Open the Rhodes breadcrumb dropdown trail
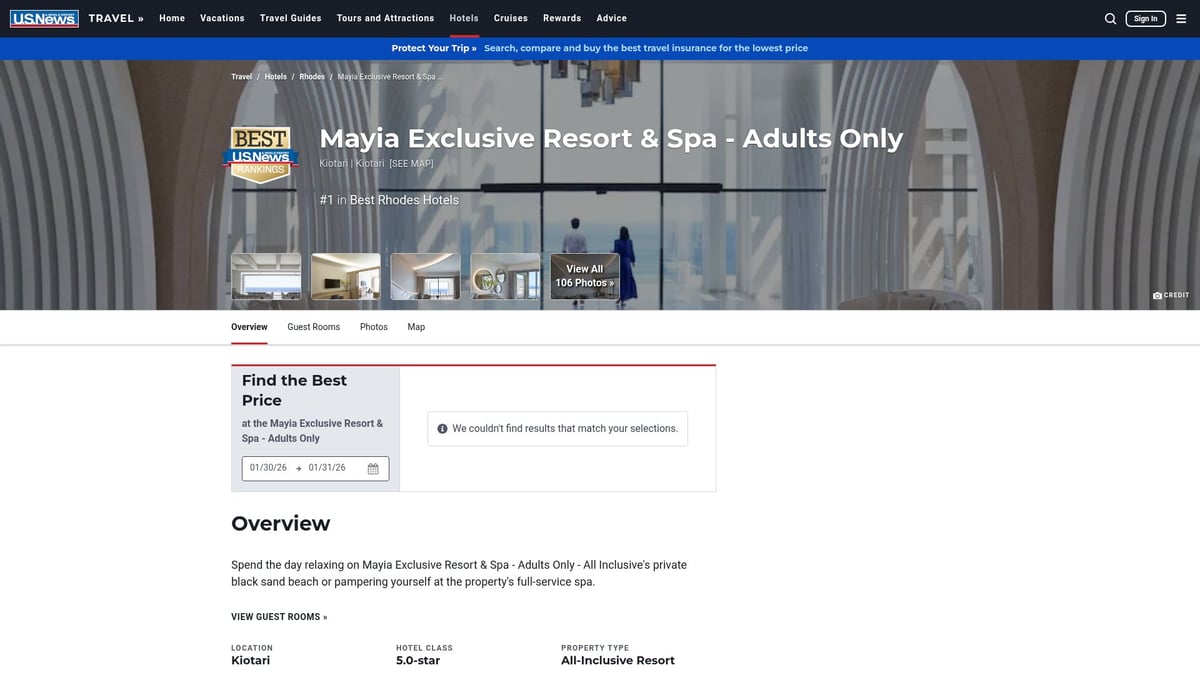Screen dimensions: 1200x675 pos(311,76)
